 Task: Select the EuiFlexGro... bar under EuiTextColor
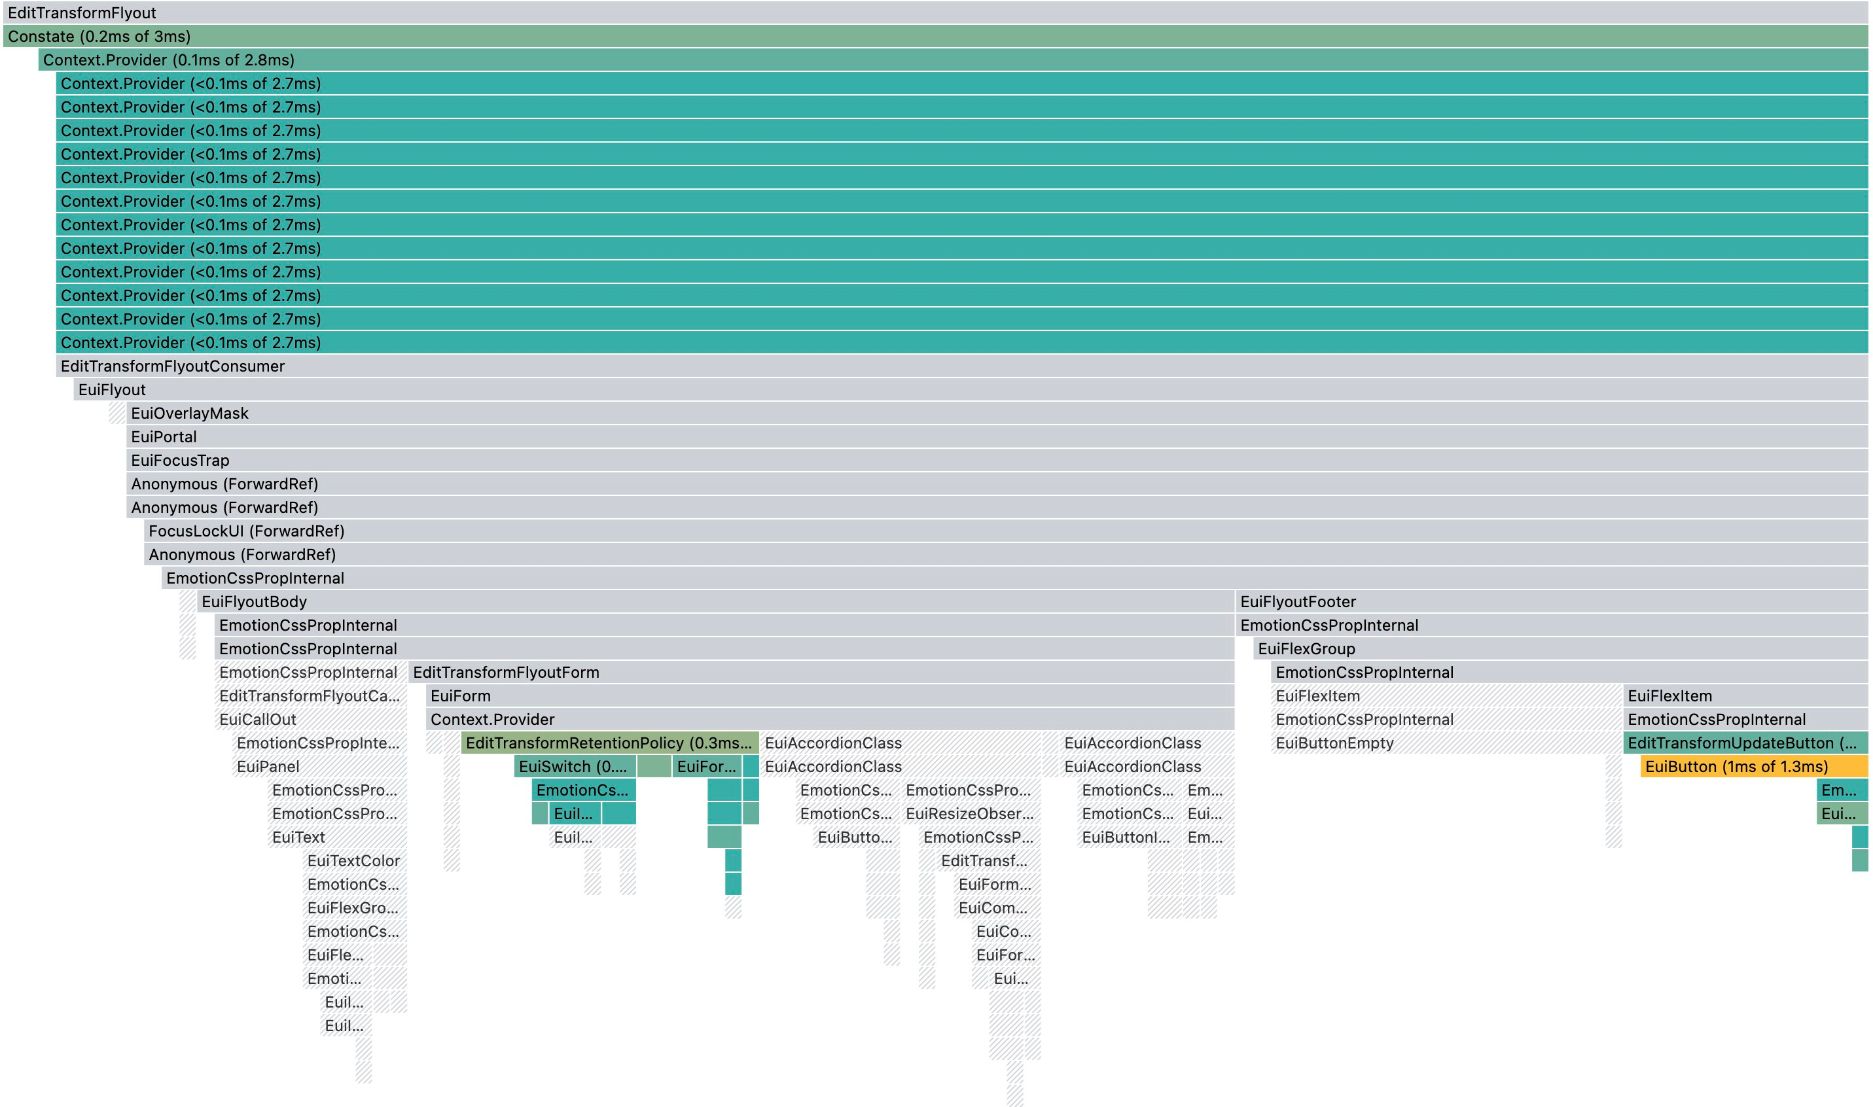[355, 908]
